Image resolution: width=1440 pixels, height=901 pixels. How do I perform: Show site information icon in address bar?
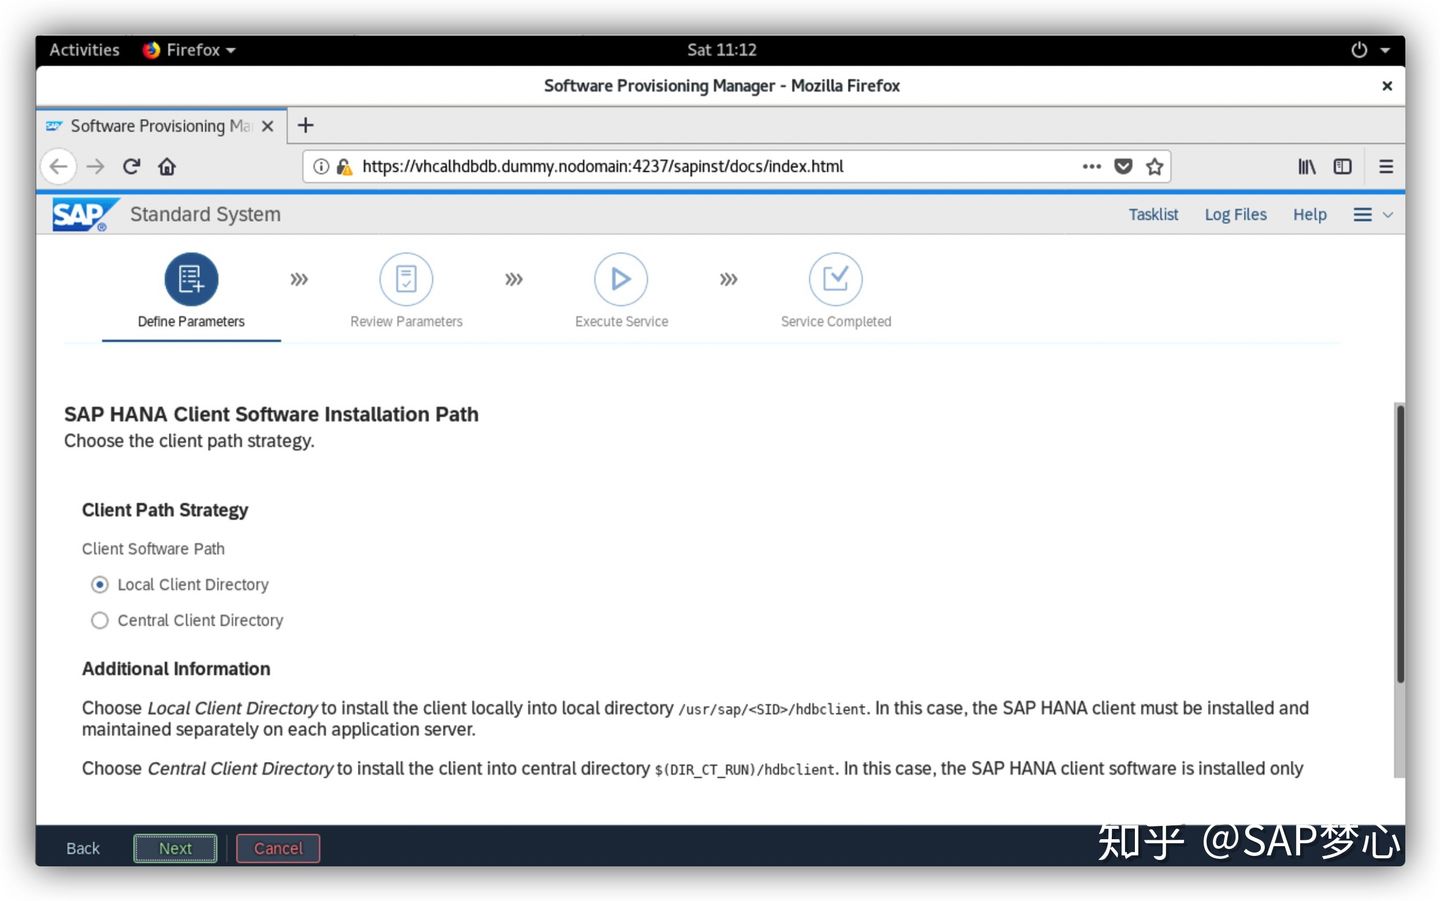click(x=321, y=166)
